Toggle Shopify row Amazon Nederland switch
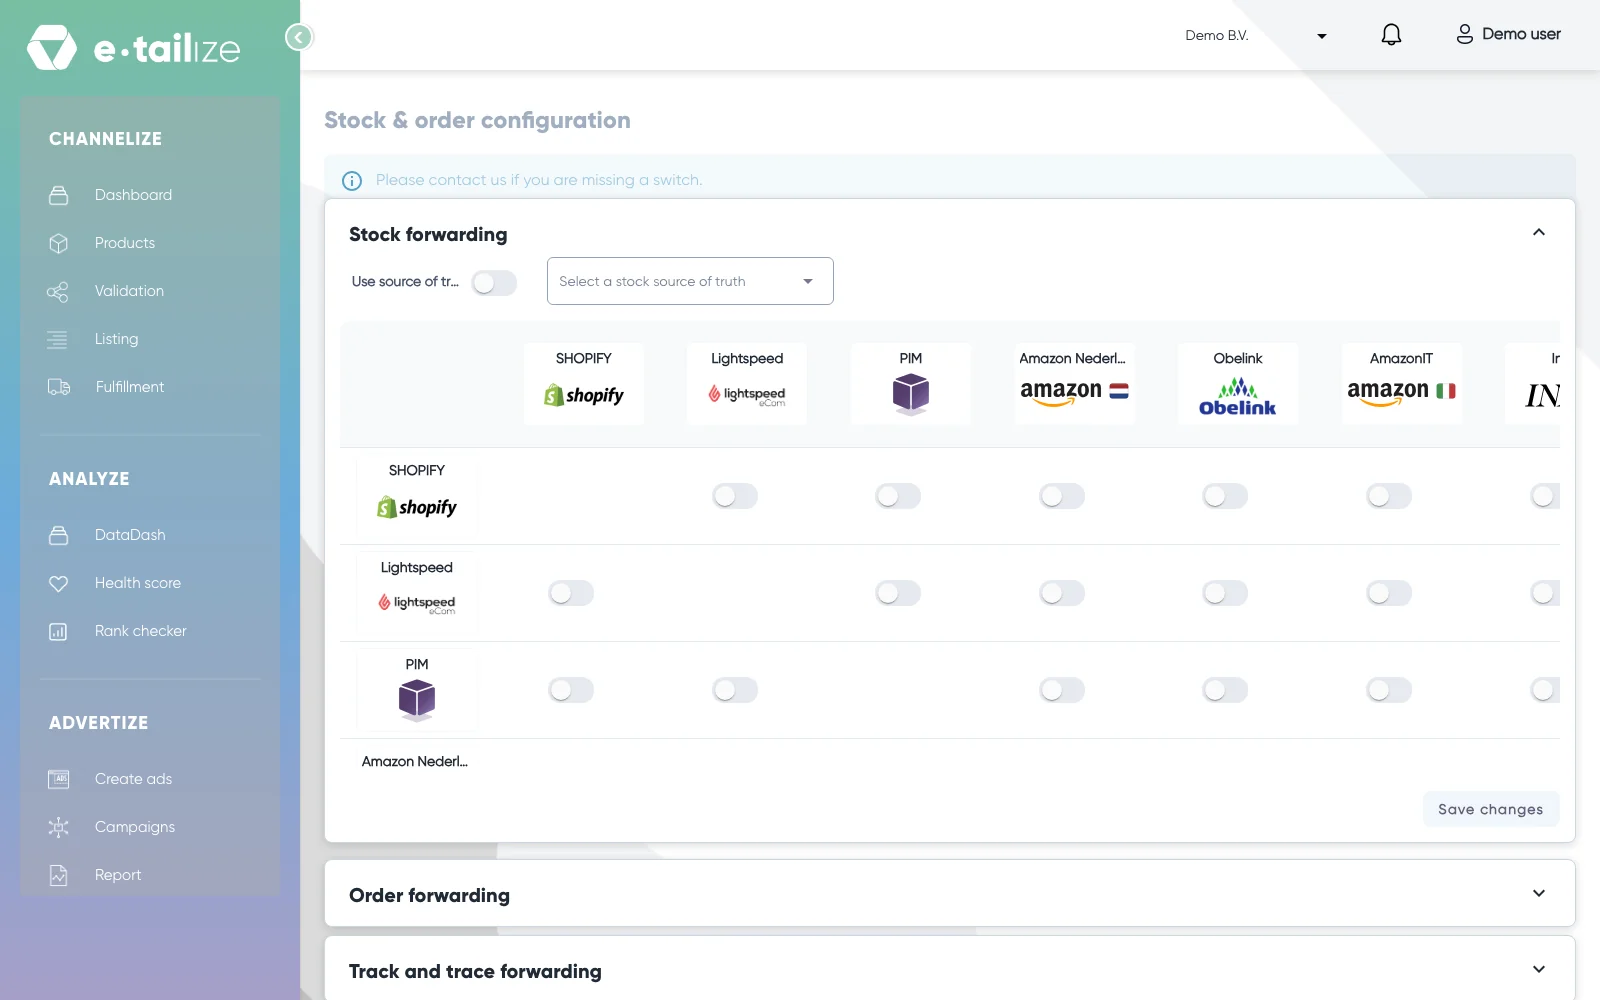1600x1000 pixels. (1062, 496)
